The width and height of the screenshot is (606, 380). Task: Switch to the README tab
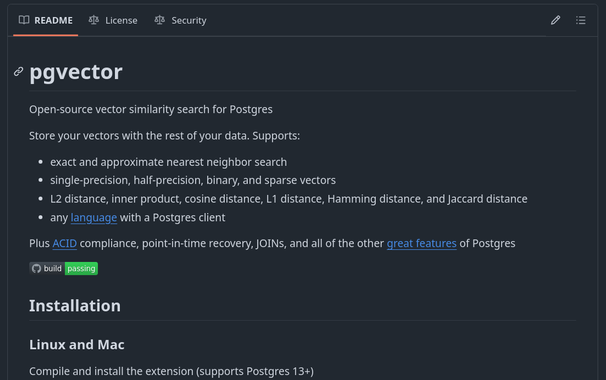click(x=46, y=20)
